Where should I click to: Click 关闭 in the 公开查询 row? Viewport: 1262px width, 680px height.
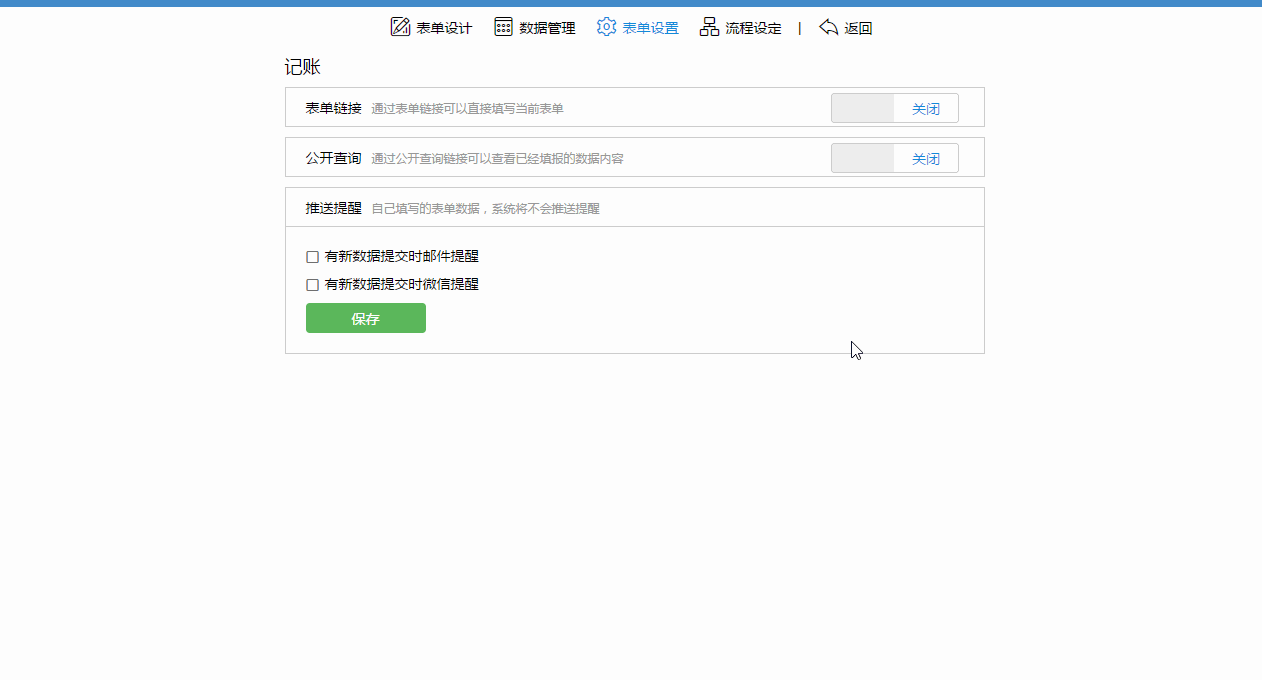coord(925,159)
